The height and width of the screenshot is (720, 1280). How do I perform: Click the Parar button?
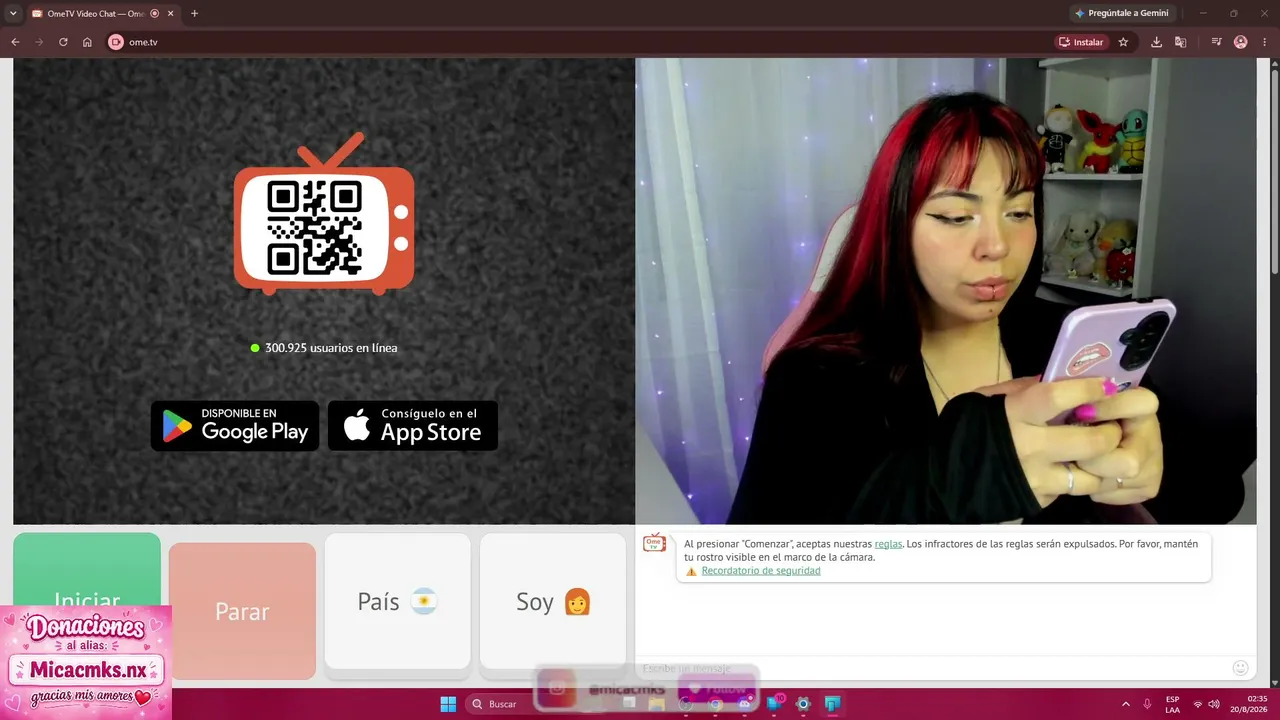[242, 611]
